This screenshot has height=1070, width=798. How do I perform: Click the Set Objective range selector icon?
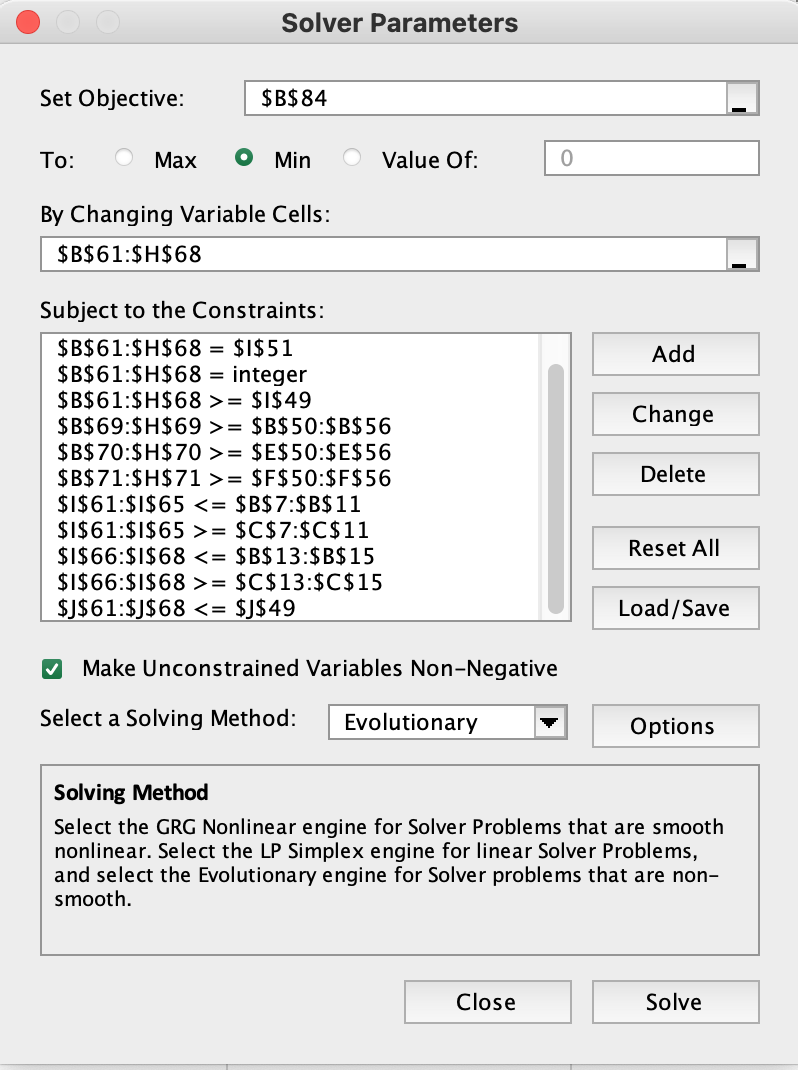[742, 98]
